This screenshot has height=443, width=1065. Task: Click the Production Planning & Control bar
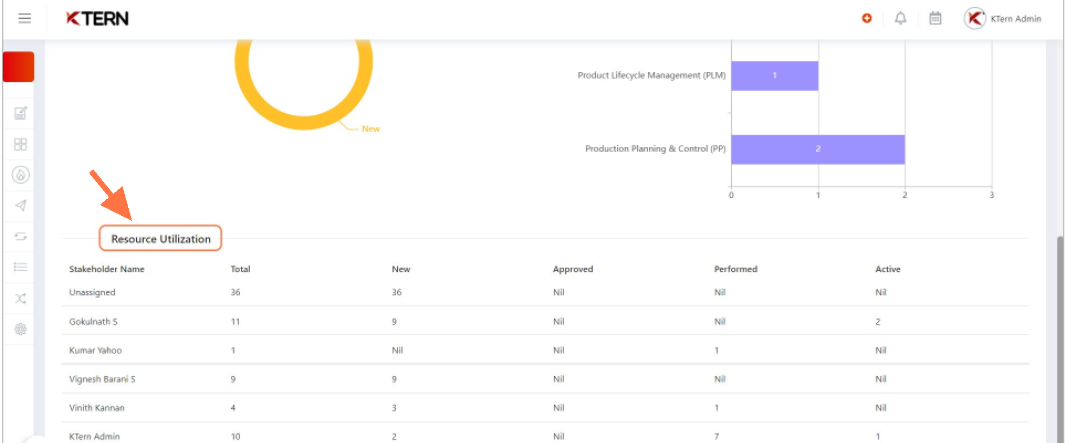point(818,149)
